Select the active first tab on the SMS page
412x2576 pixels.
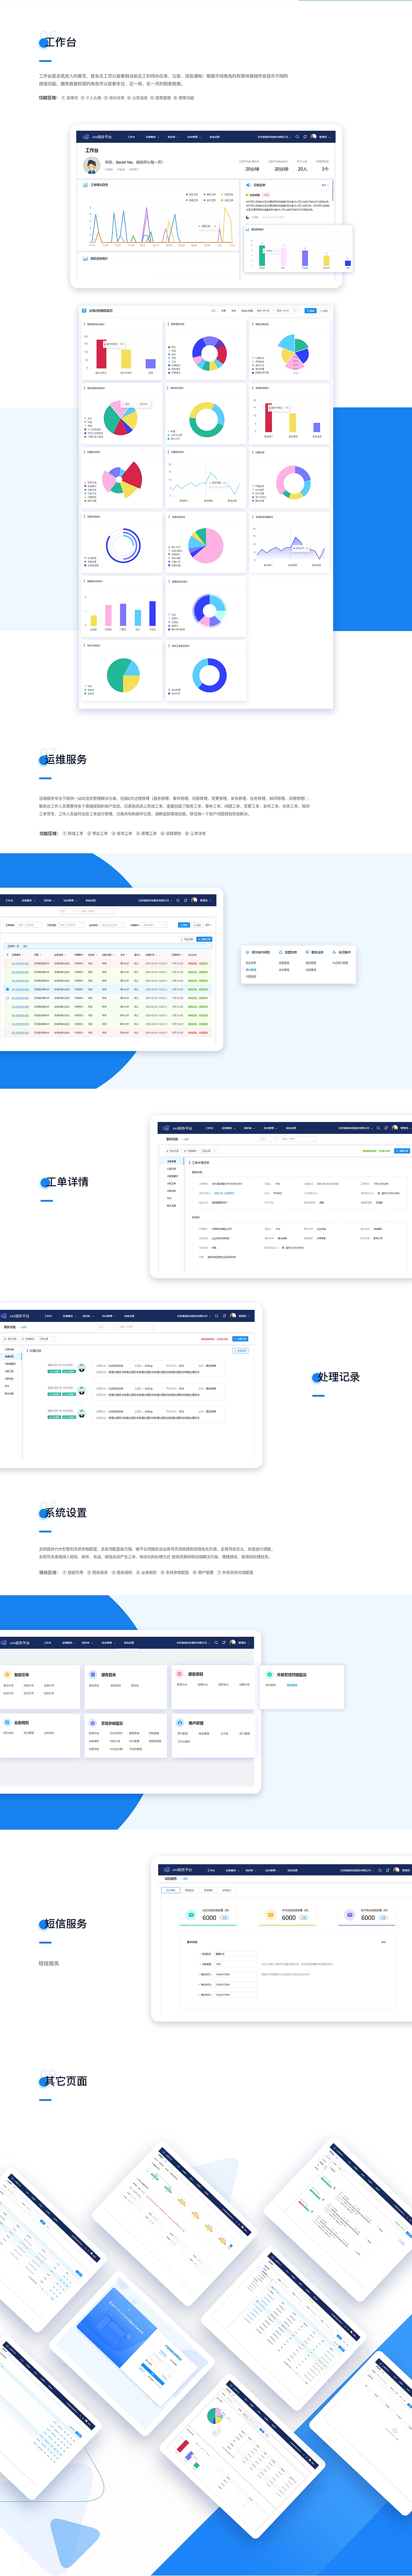tap(171, 1890)
